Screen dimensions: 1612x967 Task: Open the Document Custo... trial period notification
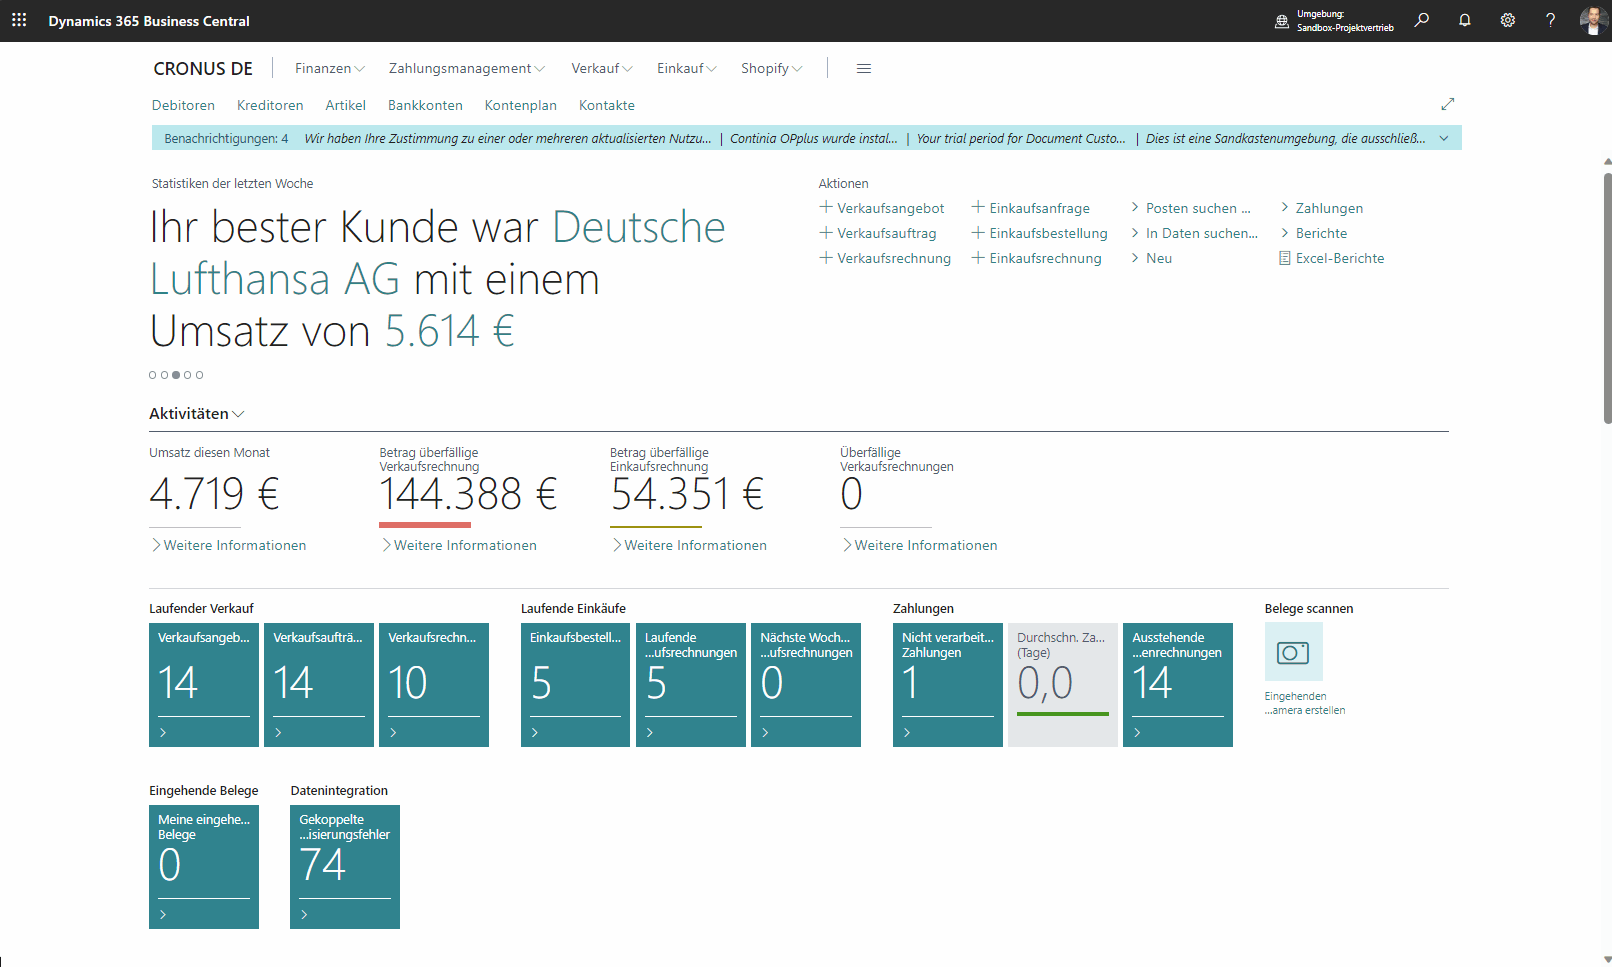(1021, 138)
